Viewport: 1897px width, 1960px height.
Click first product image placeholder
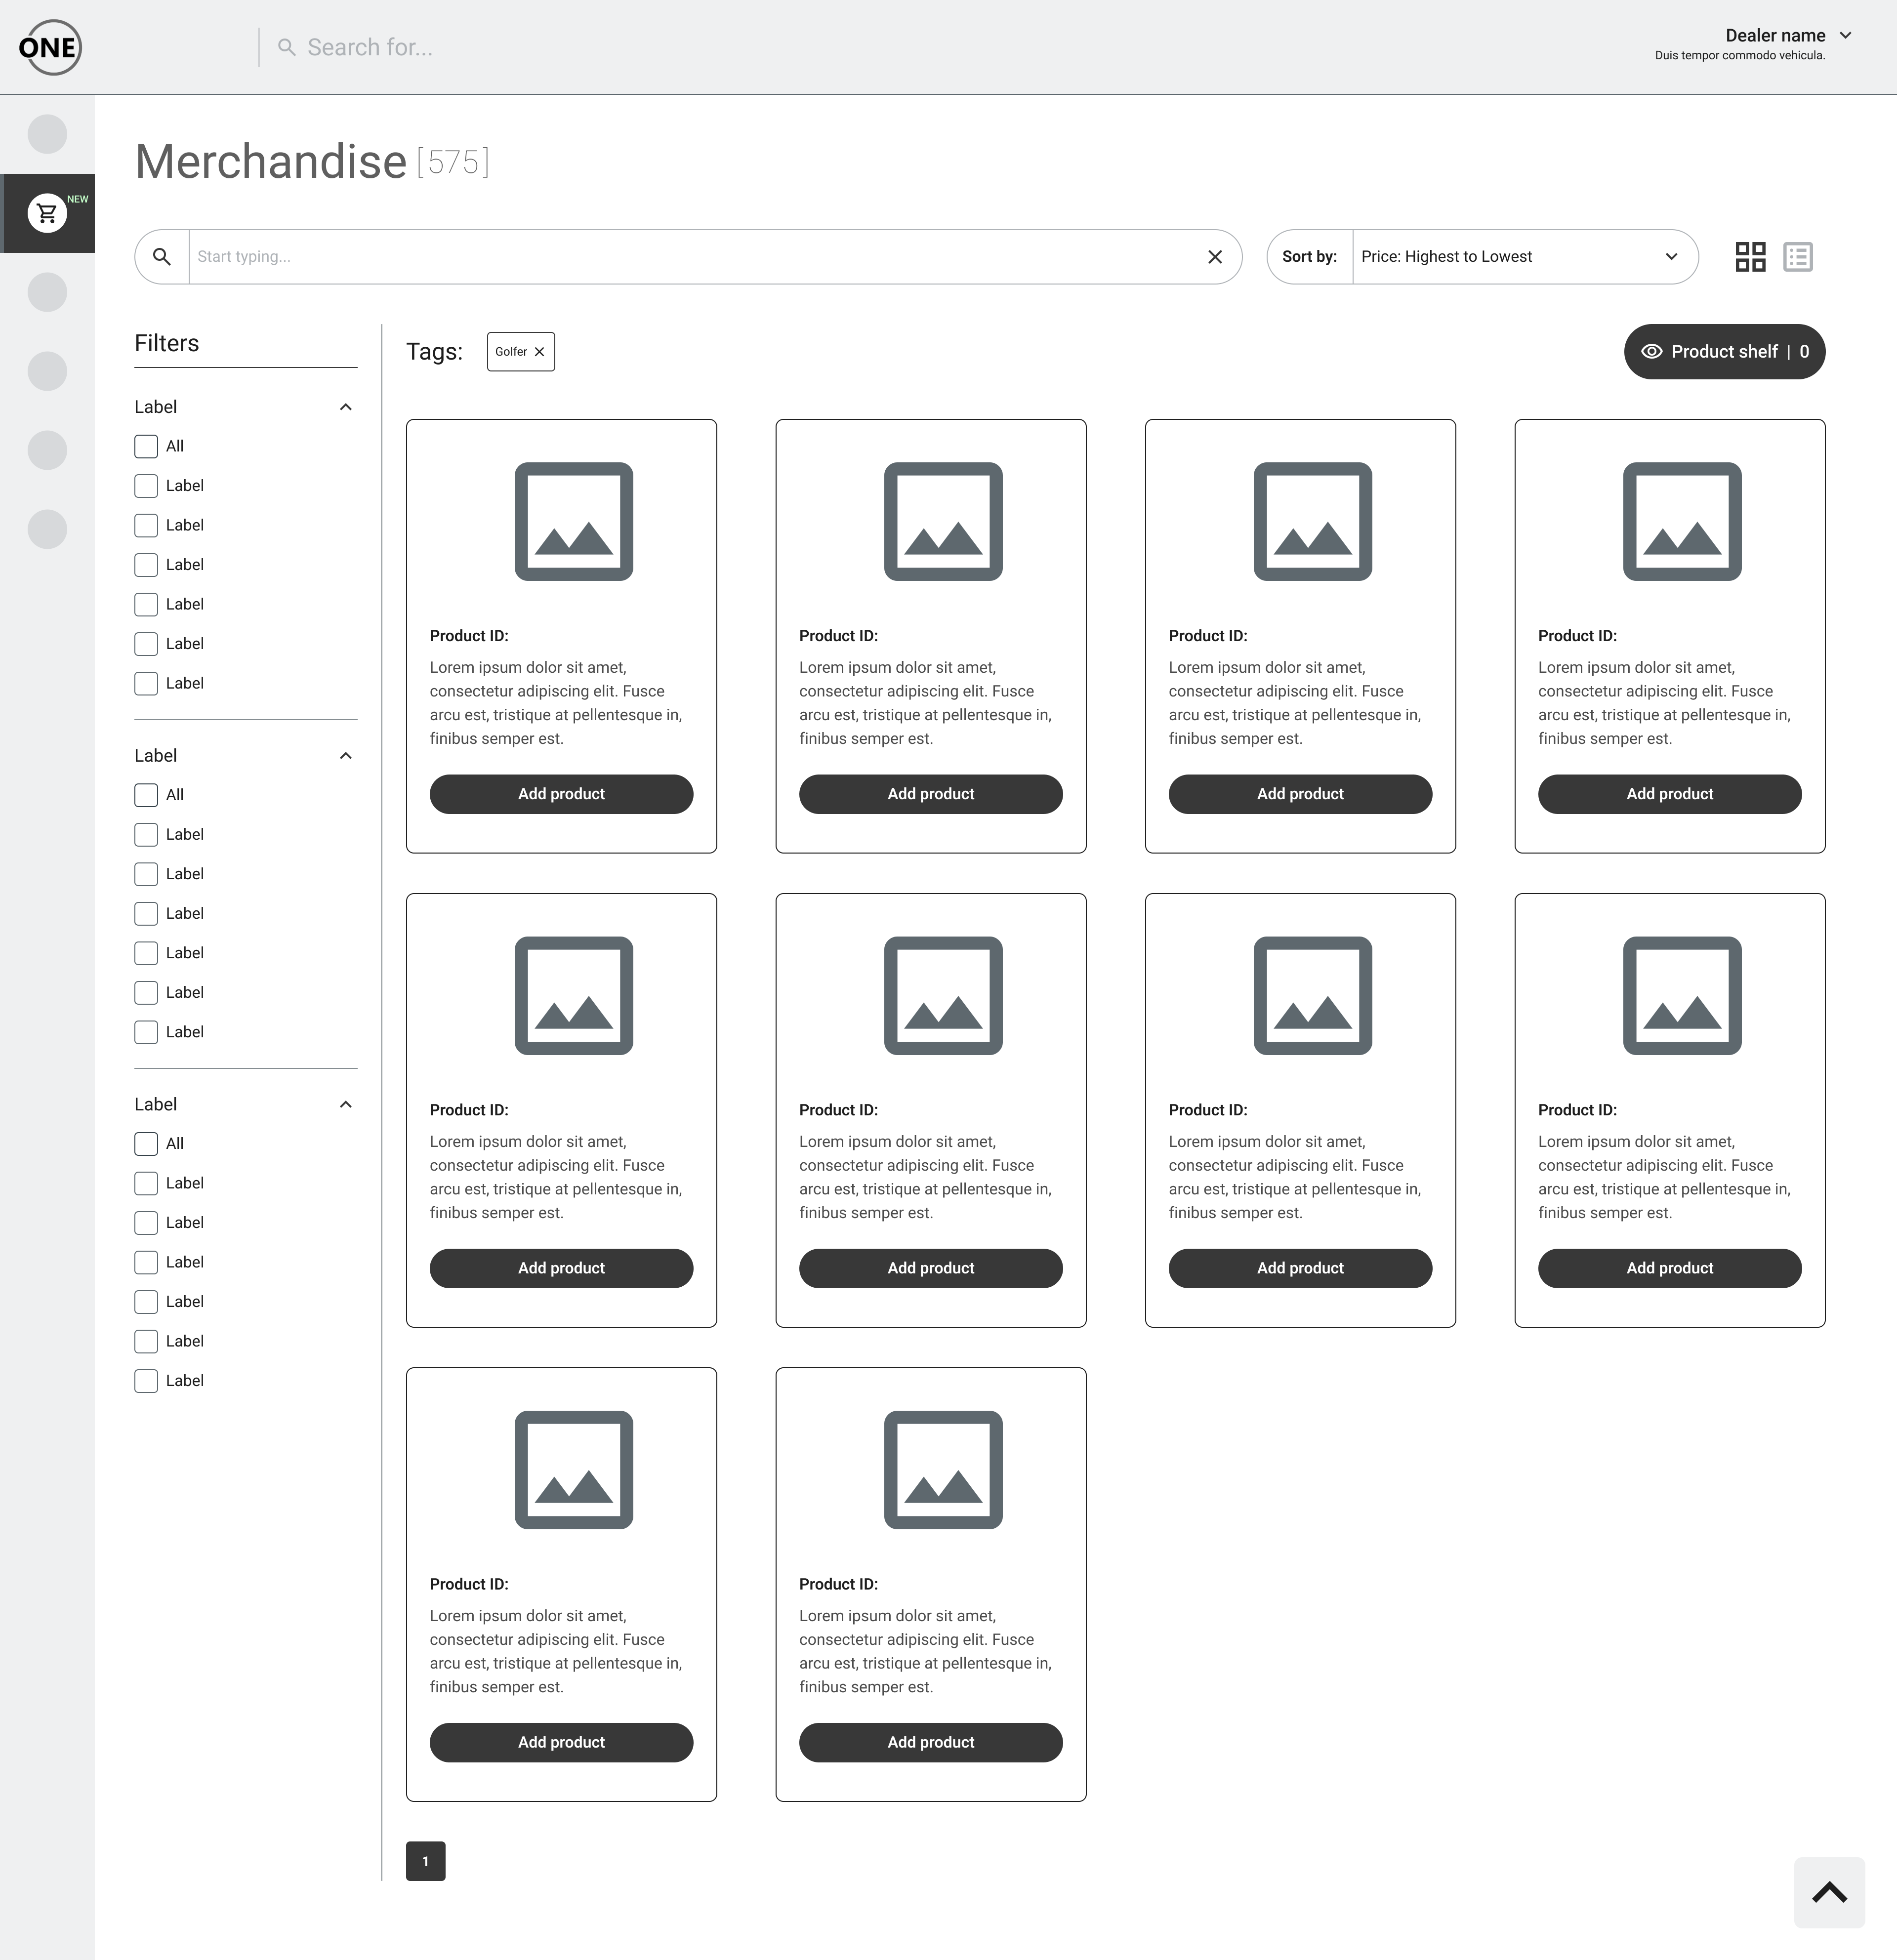pos(573,521)
